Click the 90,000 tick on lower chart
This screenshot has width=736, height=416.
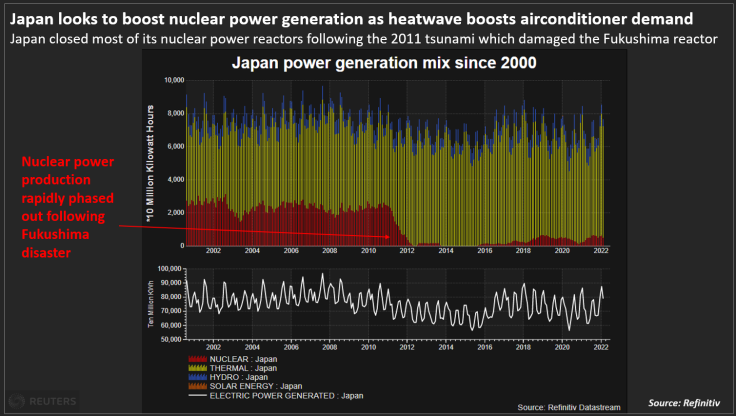(171, 283)
